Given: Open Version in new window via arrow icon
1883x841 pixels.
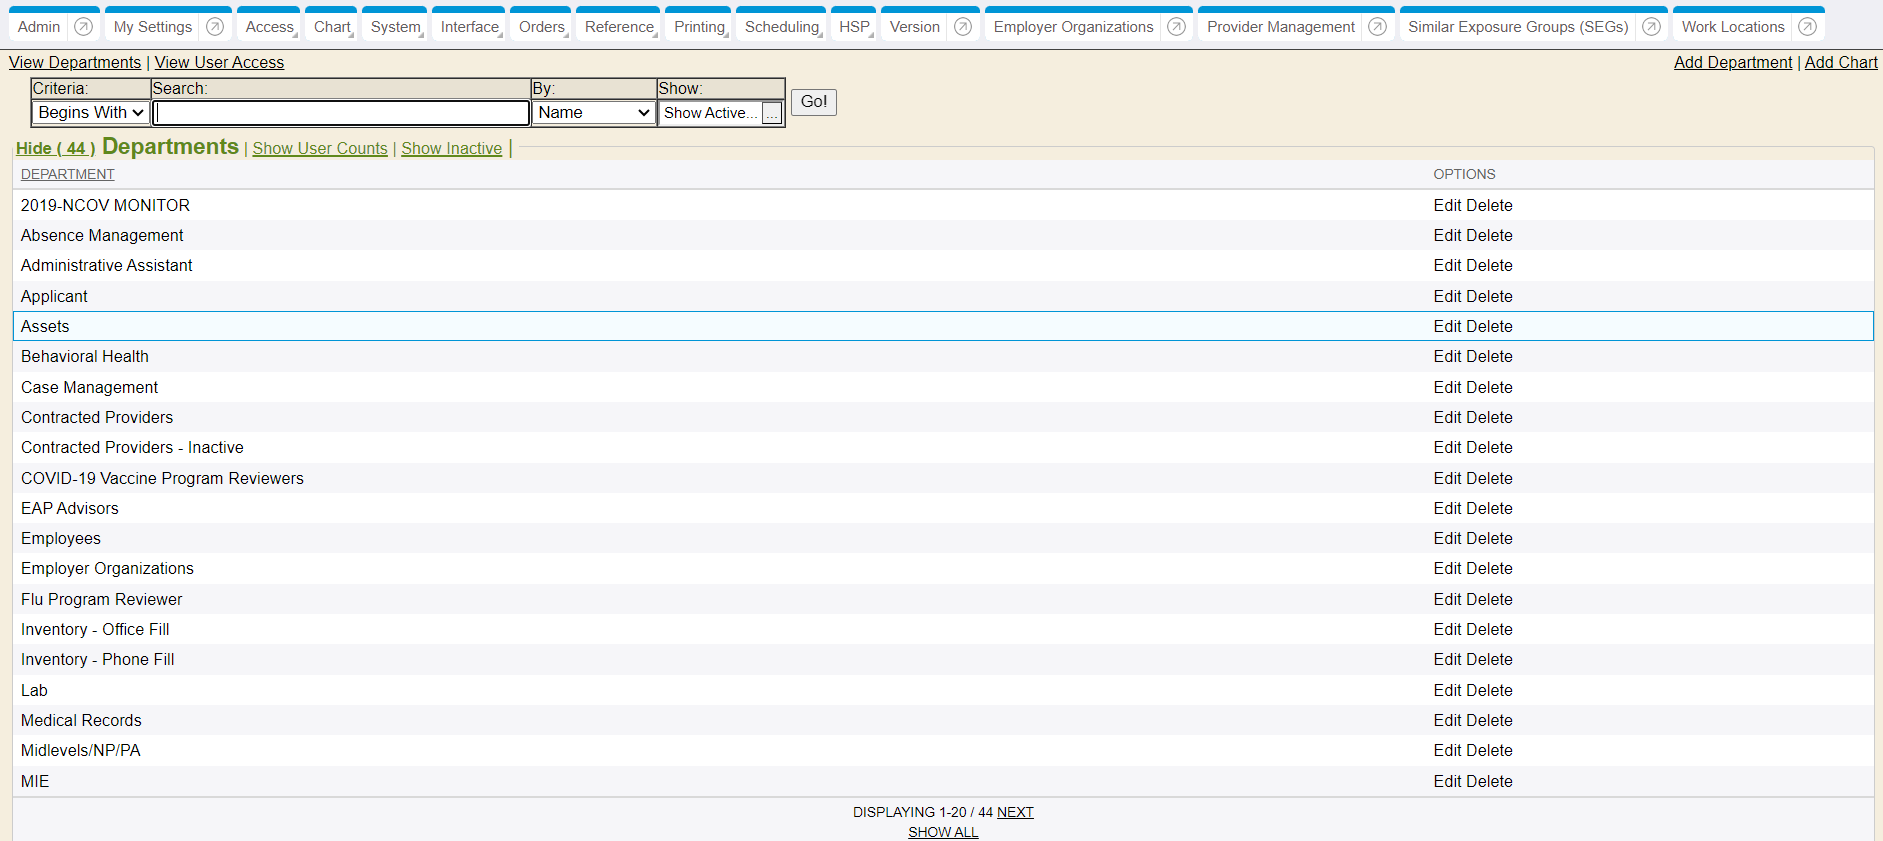Looking at the screenshot, I should point(963,27).
